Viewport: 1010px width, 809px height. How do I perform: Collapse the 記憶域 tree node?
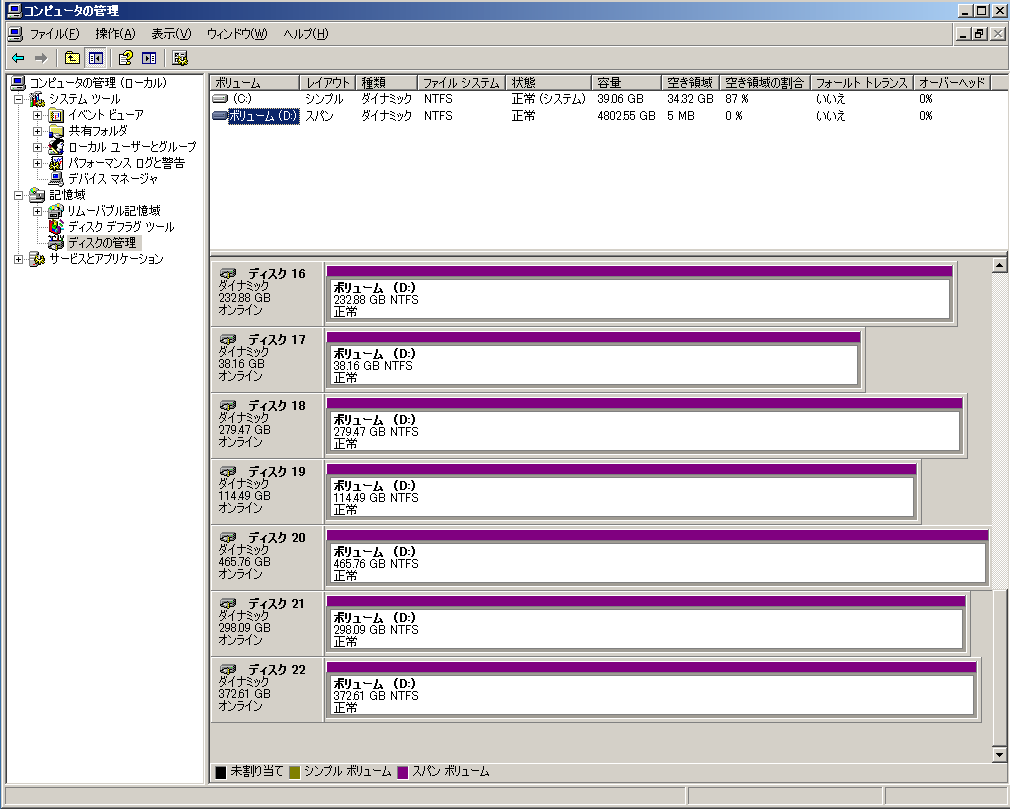[19, 195]
